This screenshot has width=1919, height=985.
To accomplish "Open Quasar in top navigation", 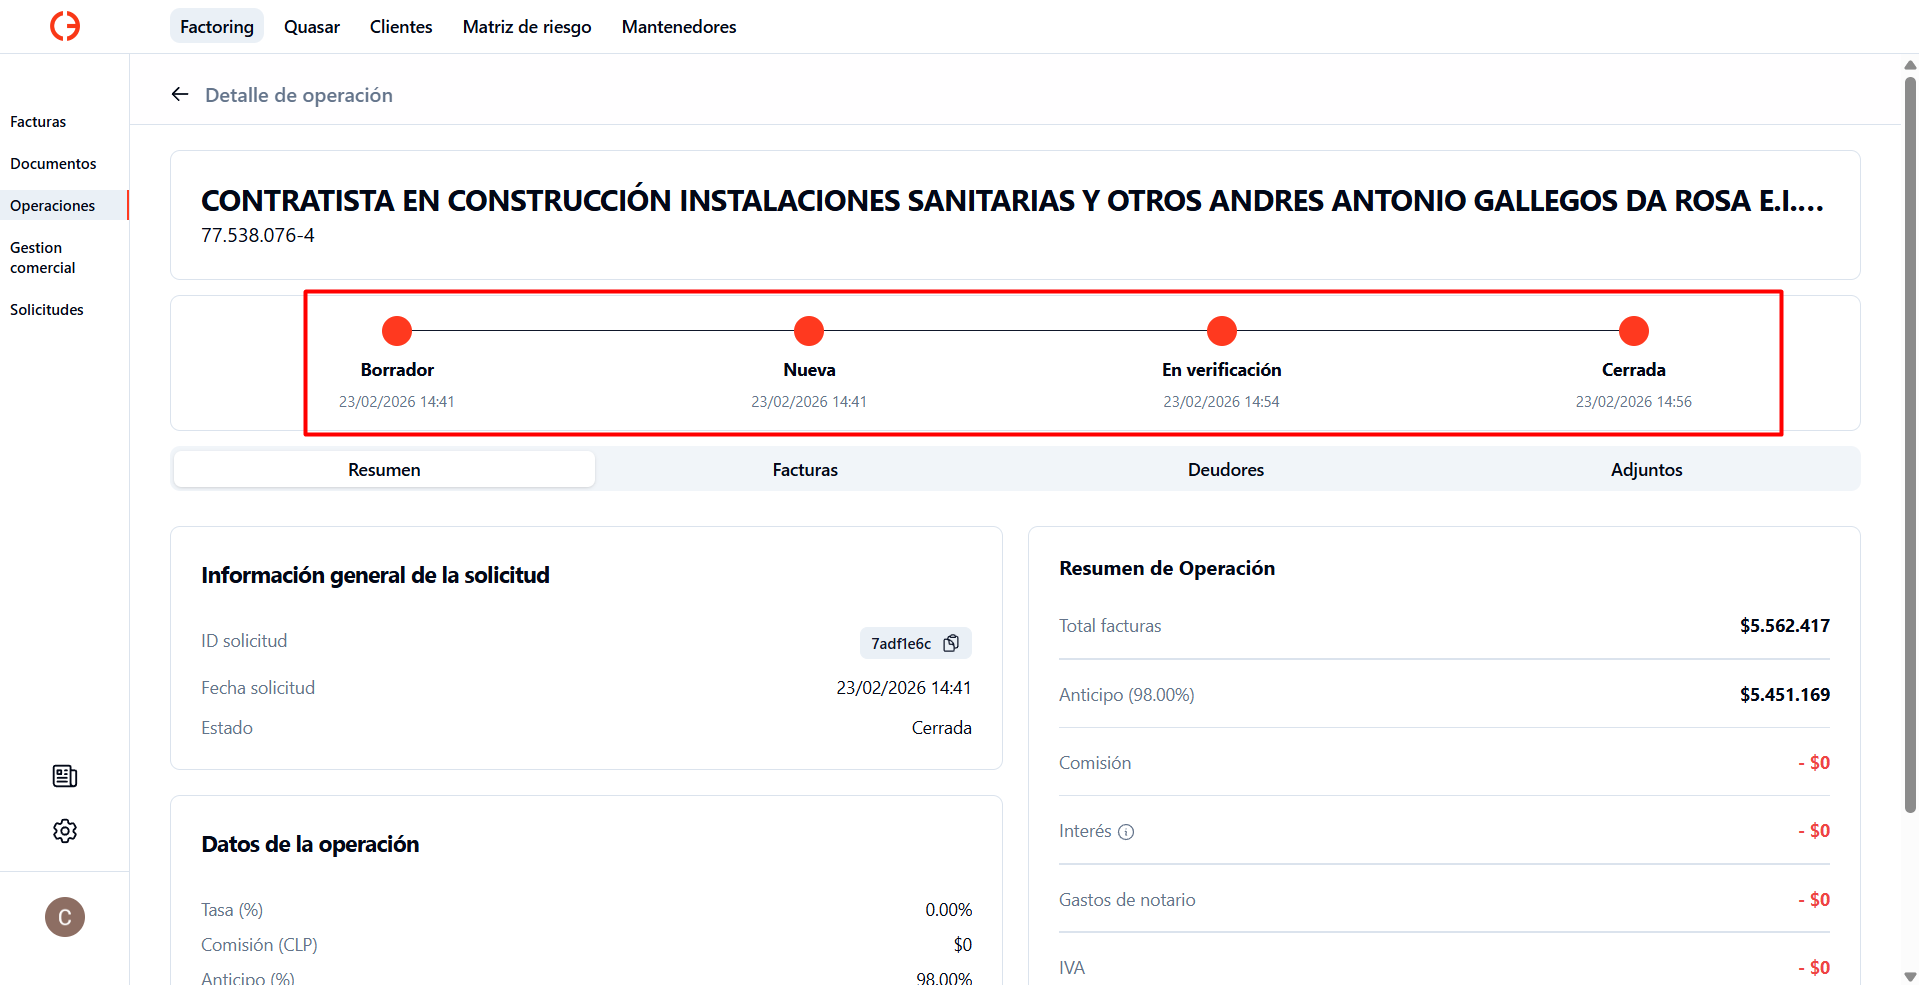I will 312,27.
